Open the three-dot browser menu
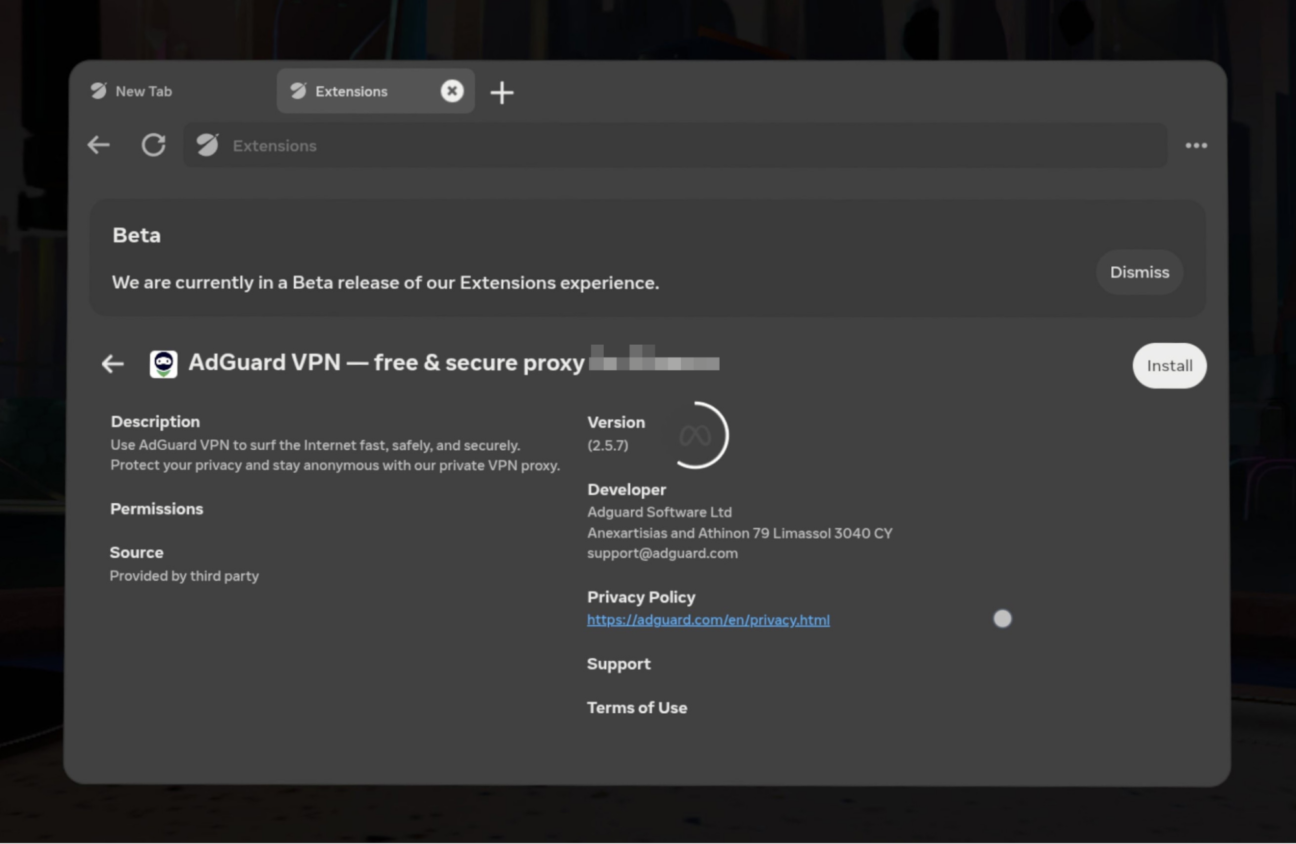1296x844 pixels. pyautogui.click(x=1196, y=146)
